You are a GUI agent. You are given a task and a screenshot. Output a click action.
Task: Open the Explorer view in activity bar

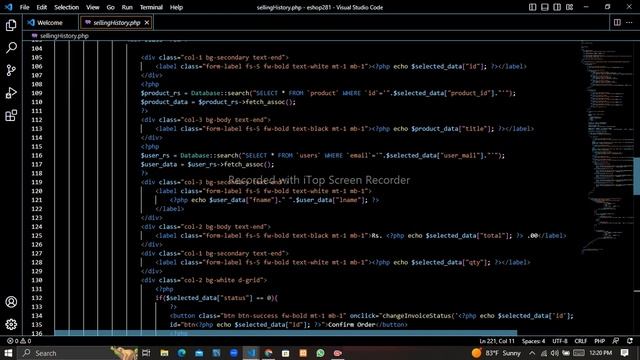(x=11, y=25)
